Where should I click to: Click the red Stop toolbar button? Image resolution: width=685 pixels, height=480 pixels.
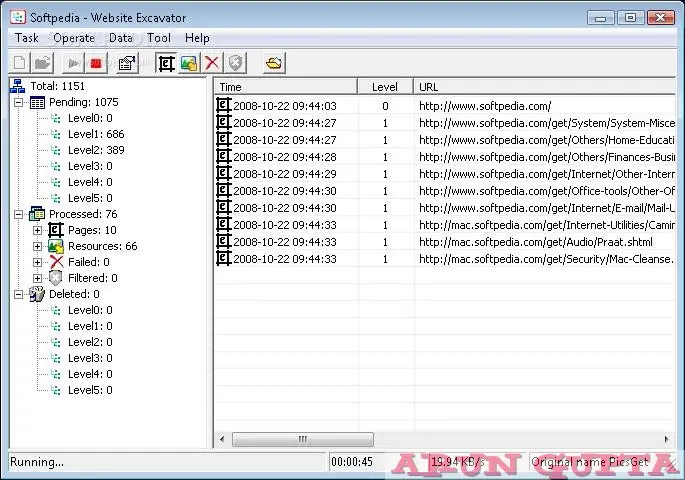(x=96, y=63)
